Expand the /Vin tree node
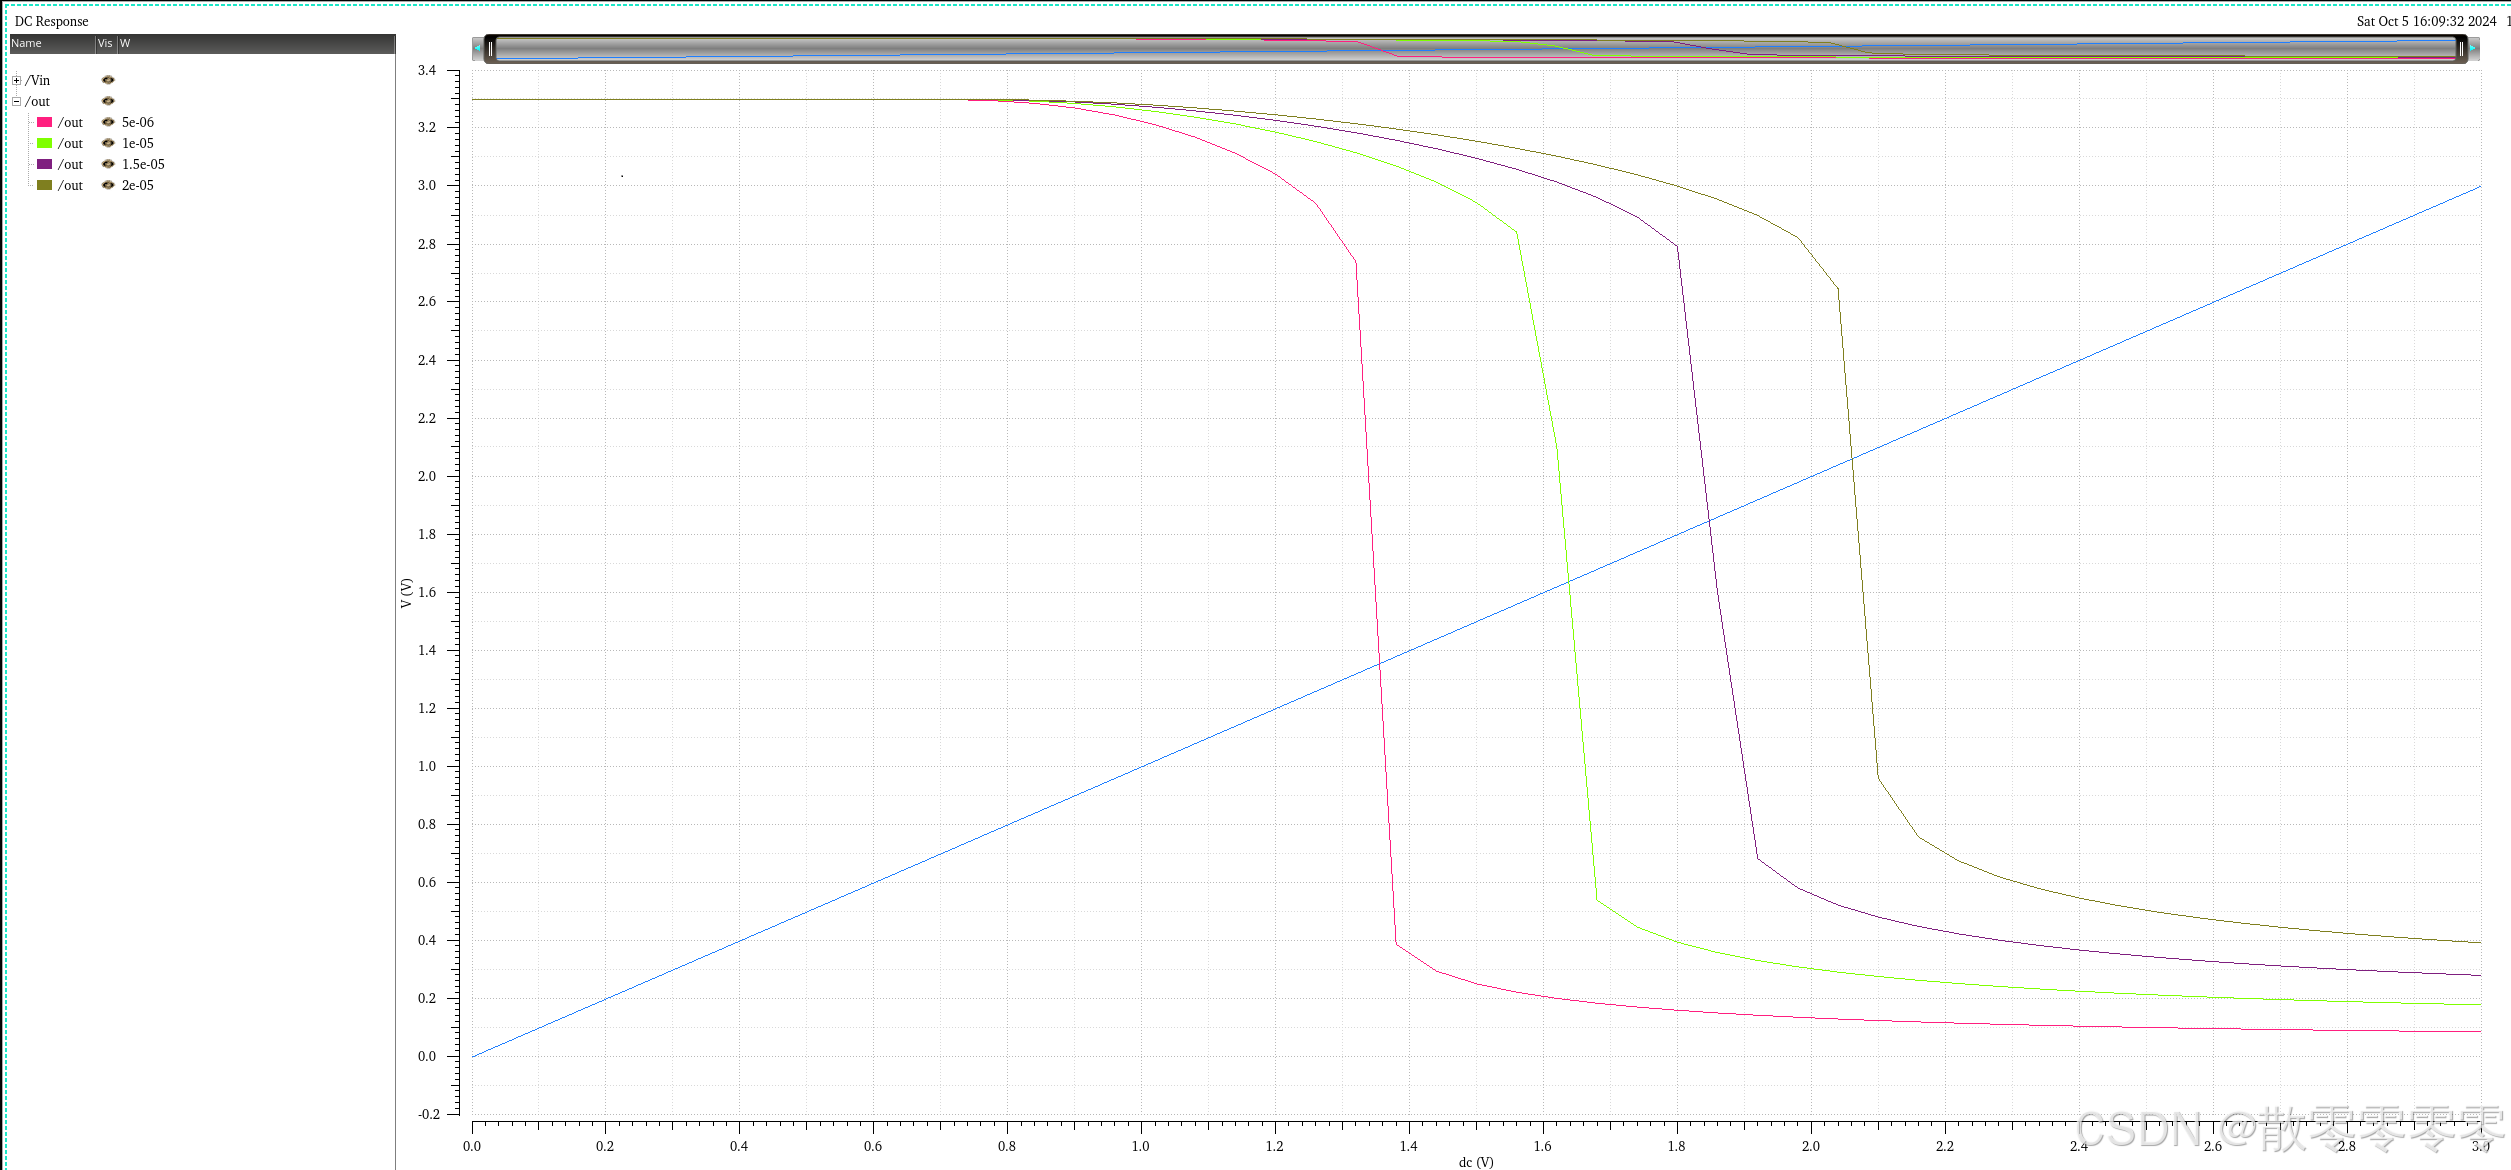The image size is (2511, 1170). (x=16, y=80)
